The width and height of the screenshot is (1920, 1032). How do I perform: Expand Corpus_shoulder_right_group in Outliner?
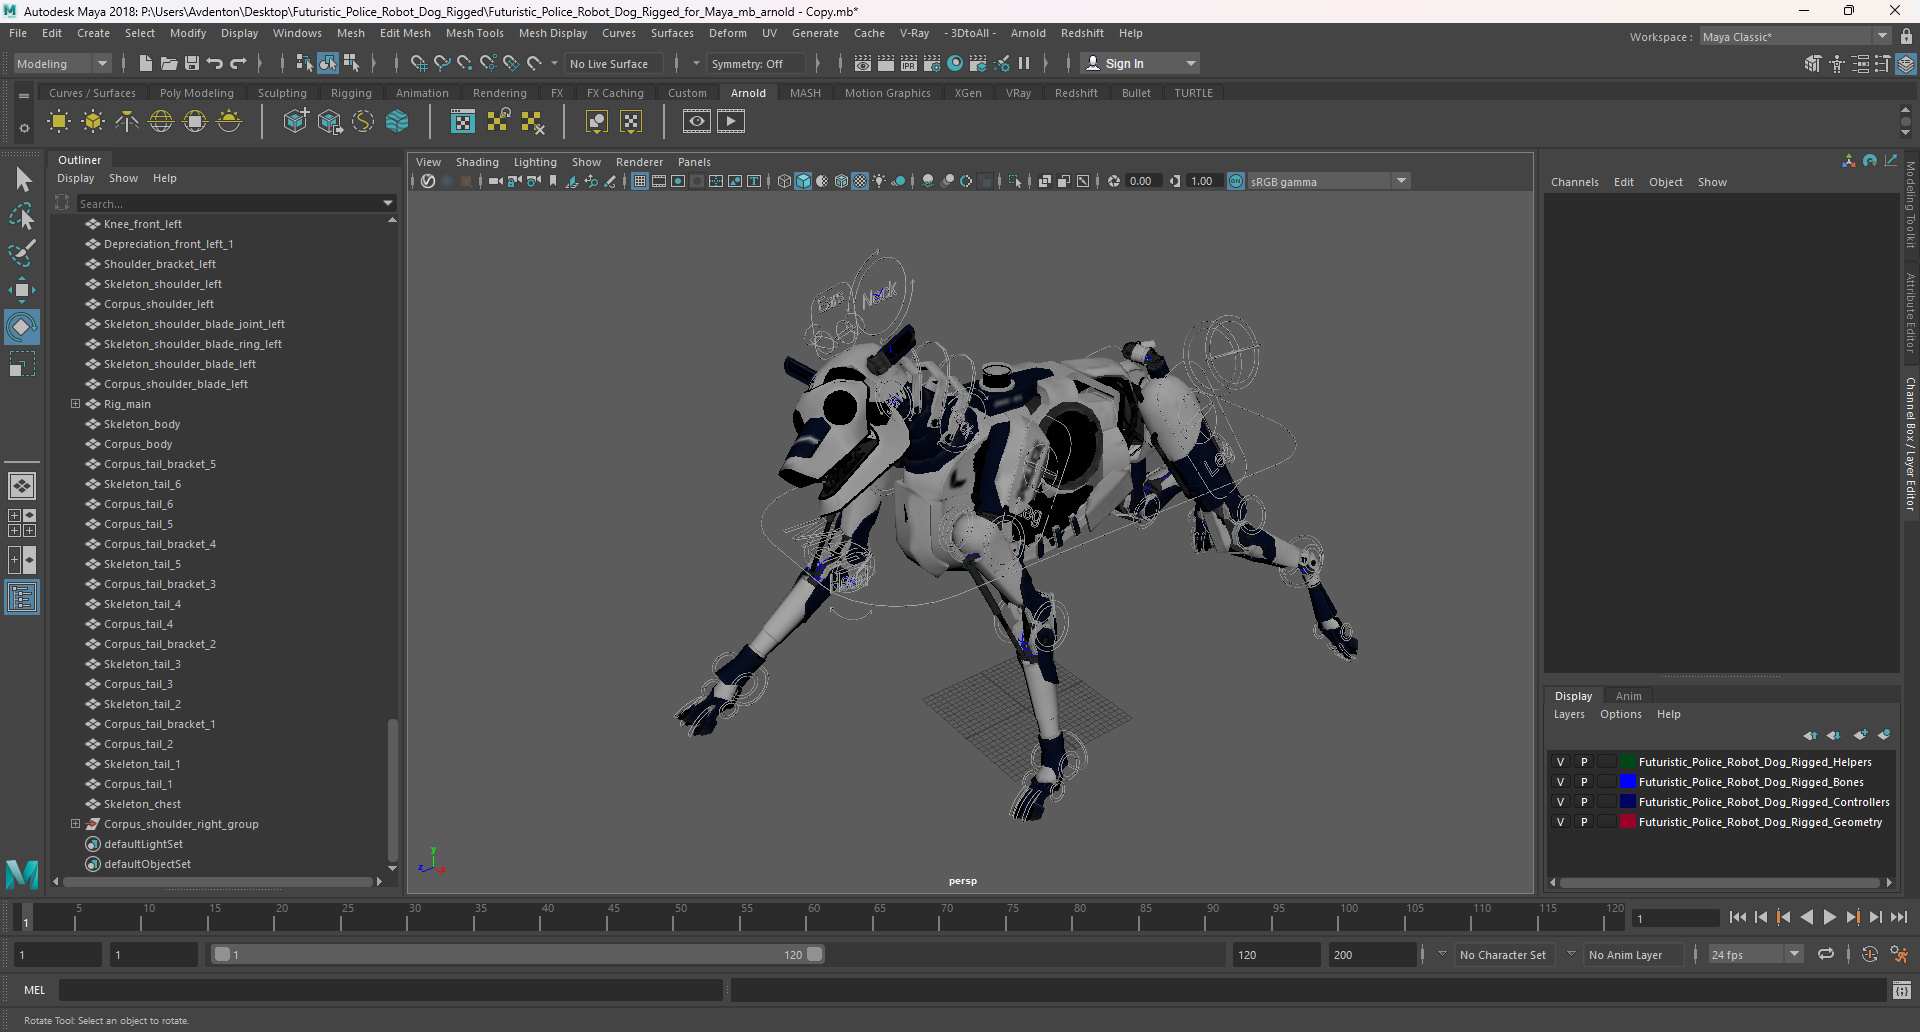click(75, 824)
